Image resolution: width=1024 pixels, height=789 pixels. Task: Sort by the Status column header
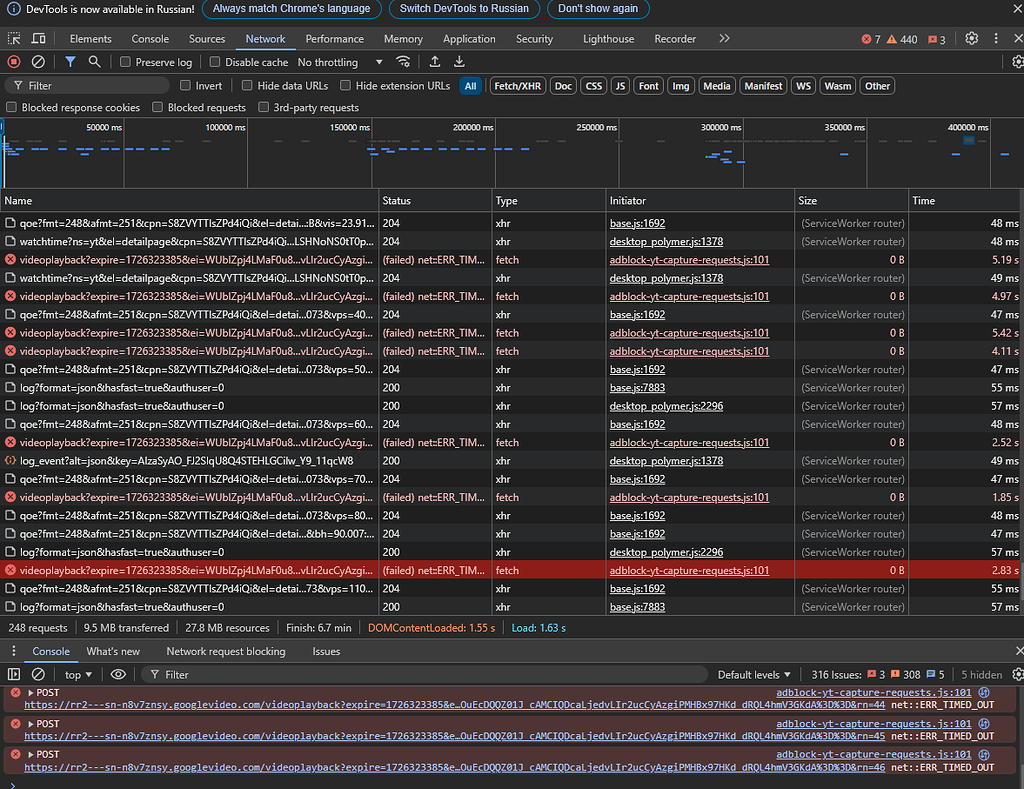435,201
